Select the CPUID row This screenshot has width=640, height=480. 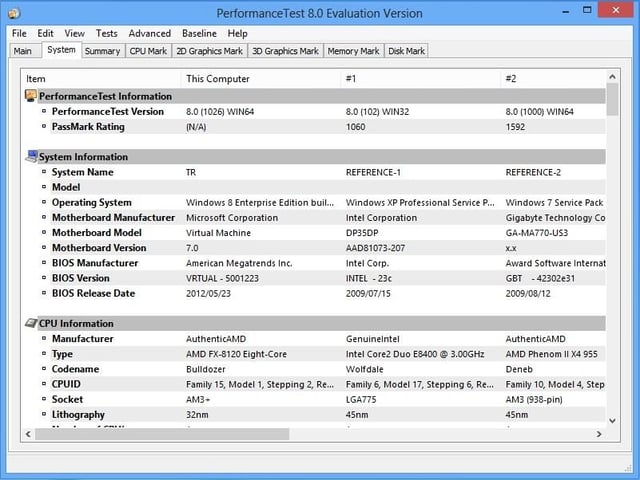tap(314, 384)
